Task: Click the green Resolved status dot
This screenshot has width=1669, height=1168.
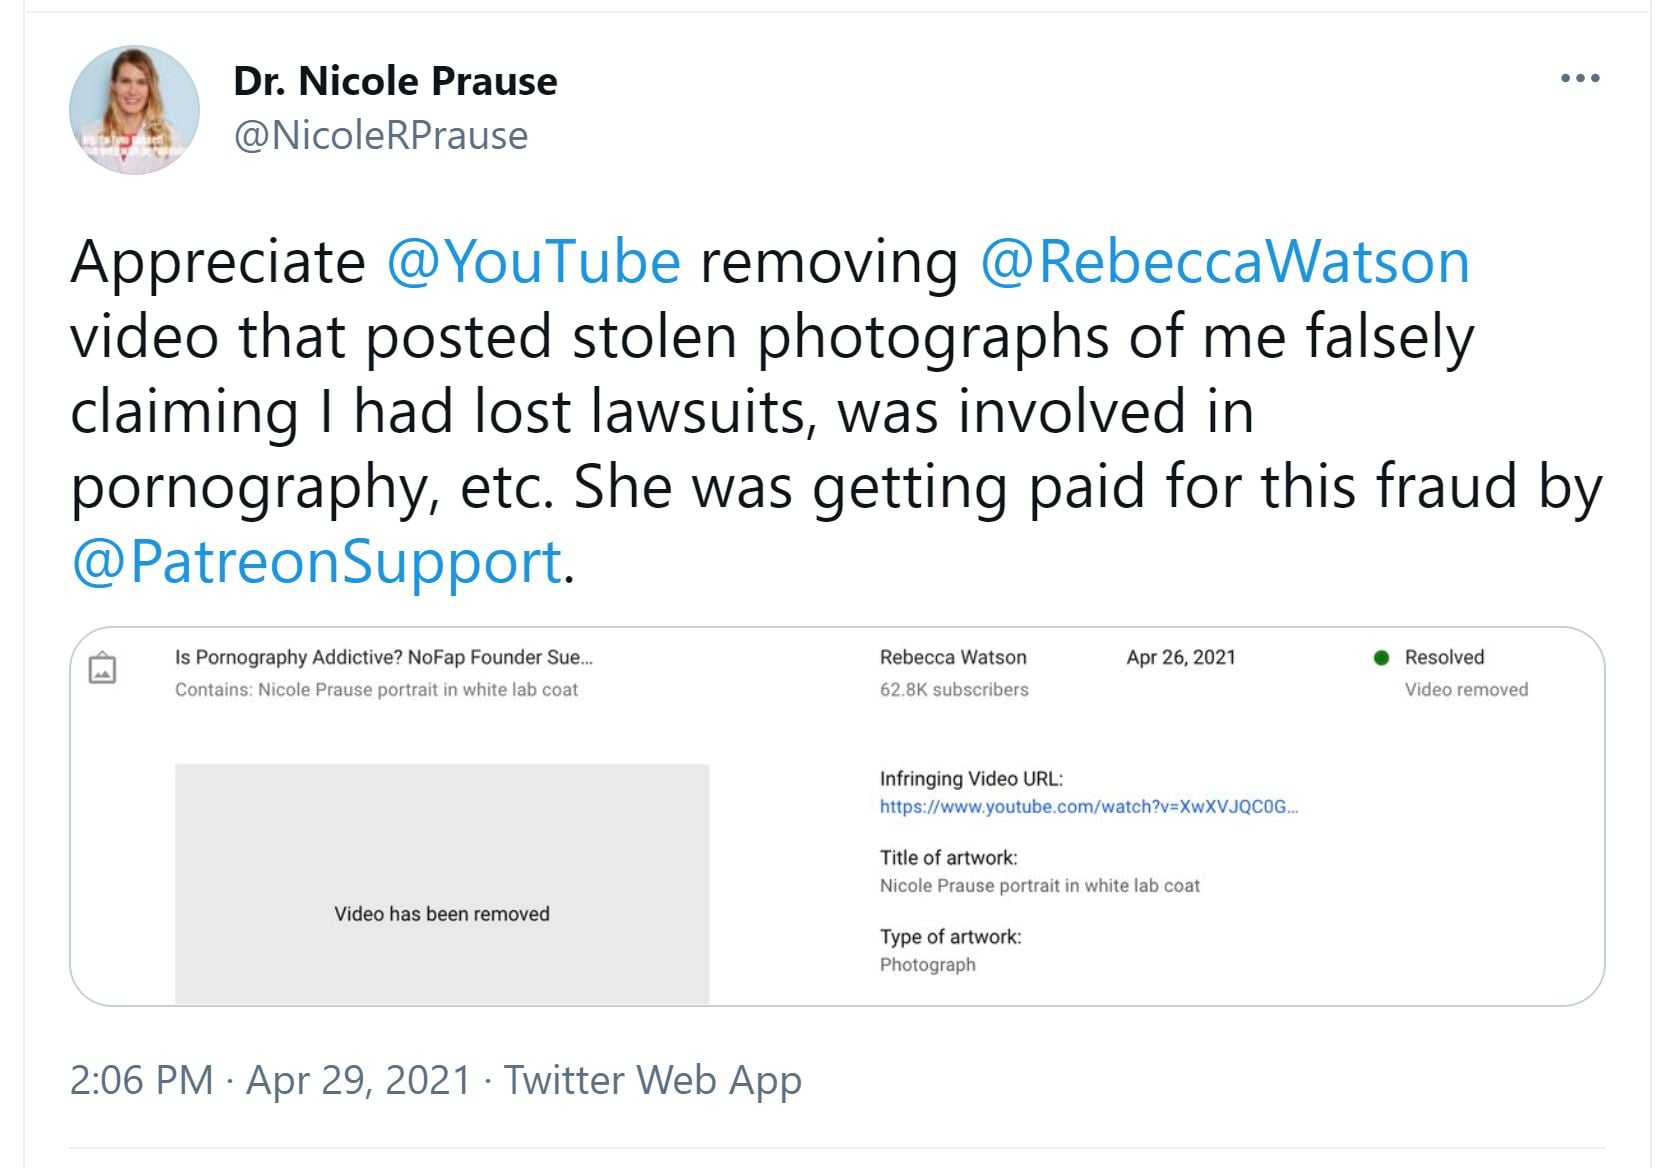Action: coord(1382,657)
